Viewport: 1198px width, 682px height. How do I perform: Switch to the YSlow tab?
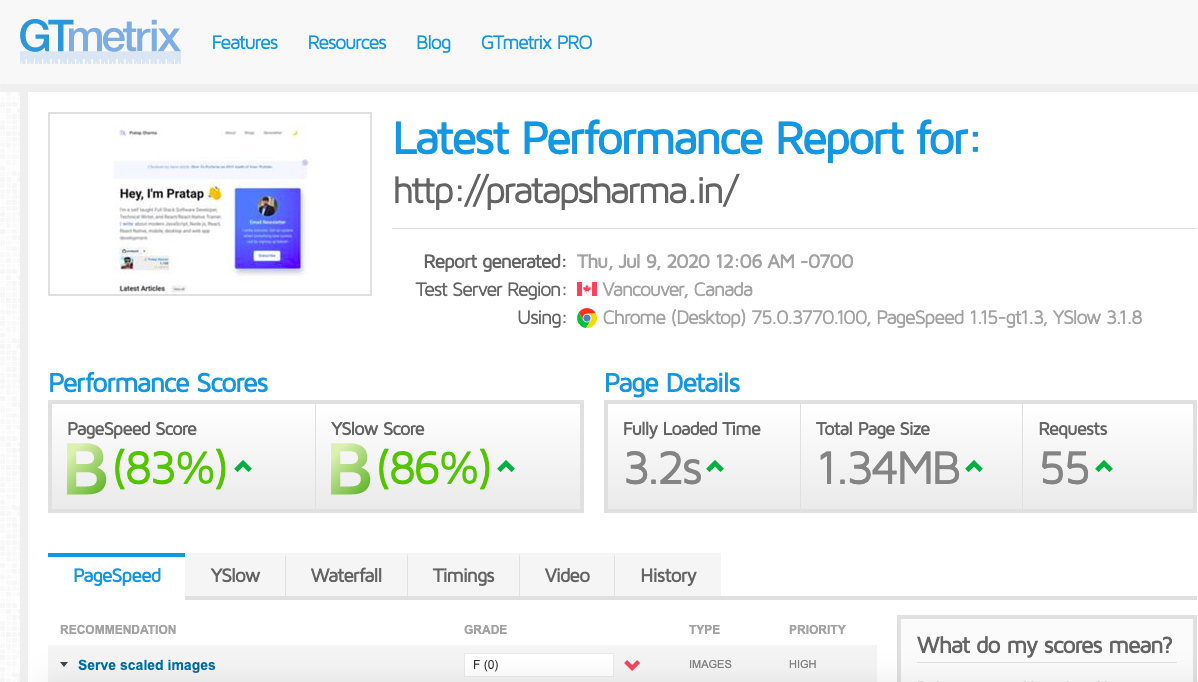click(235, 576)
